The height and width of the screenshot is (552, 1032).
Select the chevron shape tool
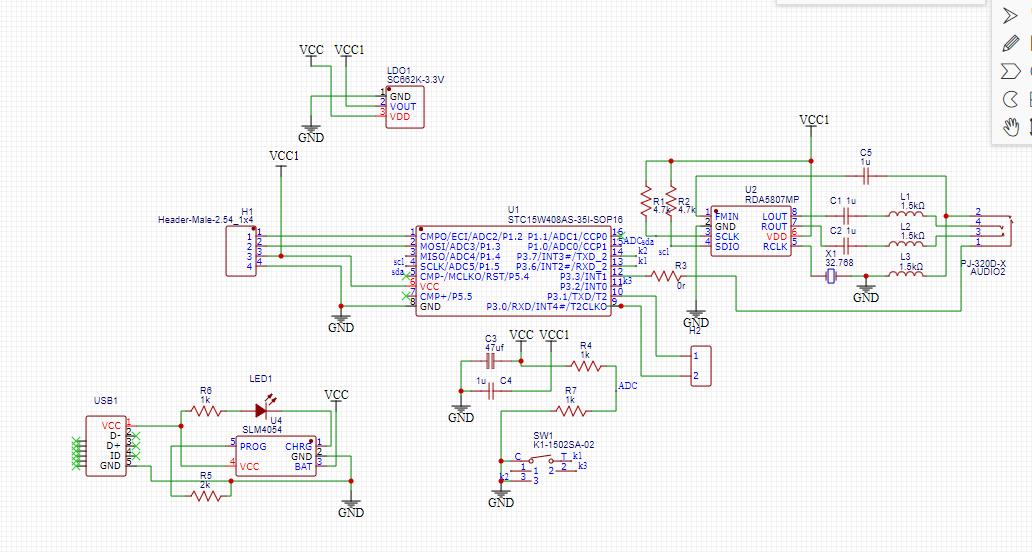[x=1010, y=71]
